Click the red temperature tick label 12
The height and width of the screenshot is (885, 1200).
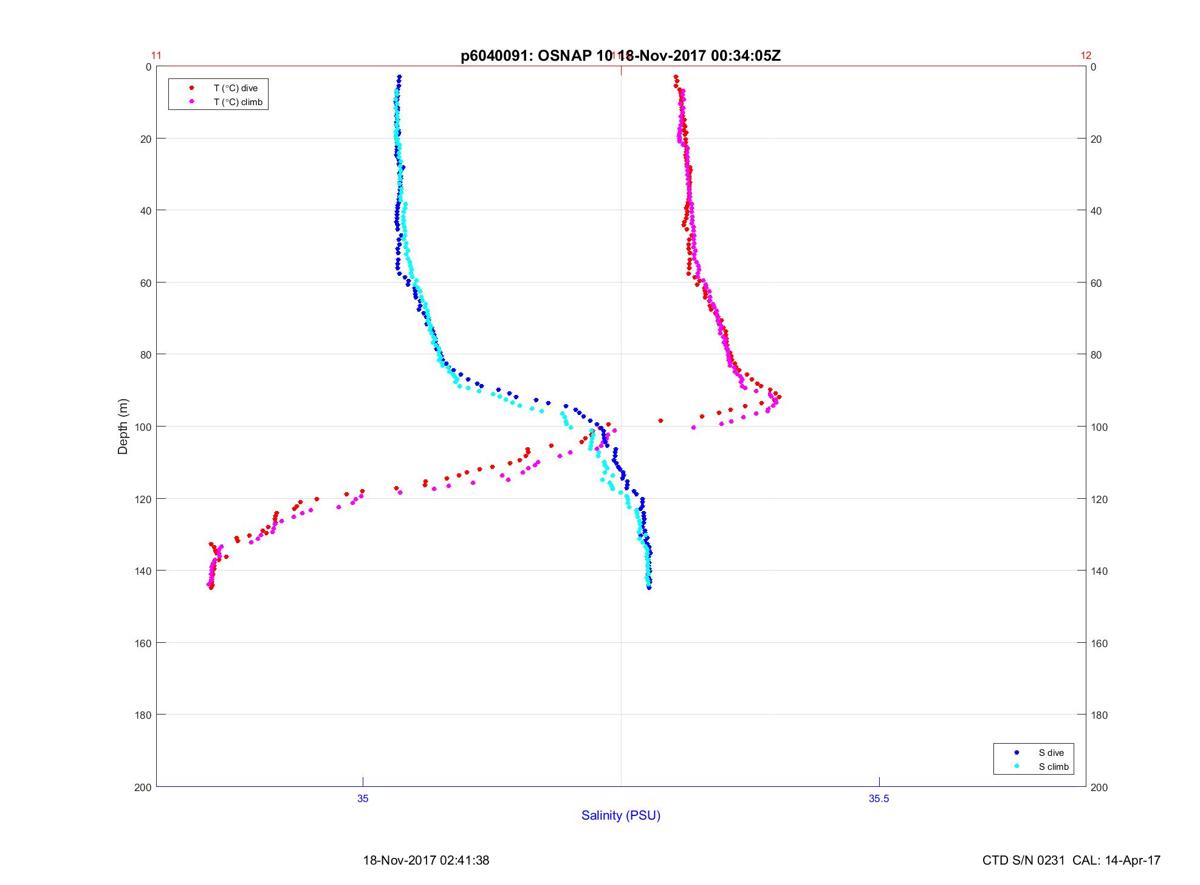point(1086,56)
